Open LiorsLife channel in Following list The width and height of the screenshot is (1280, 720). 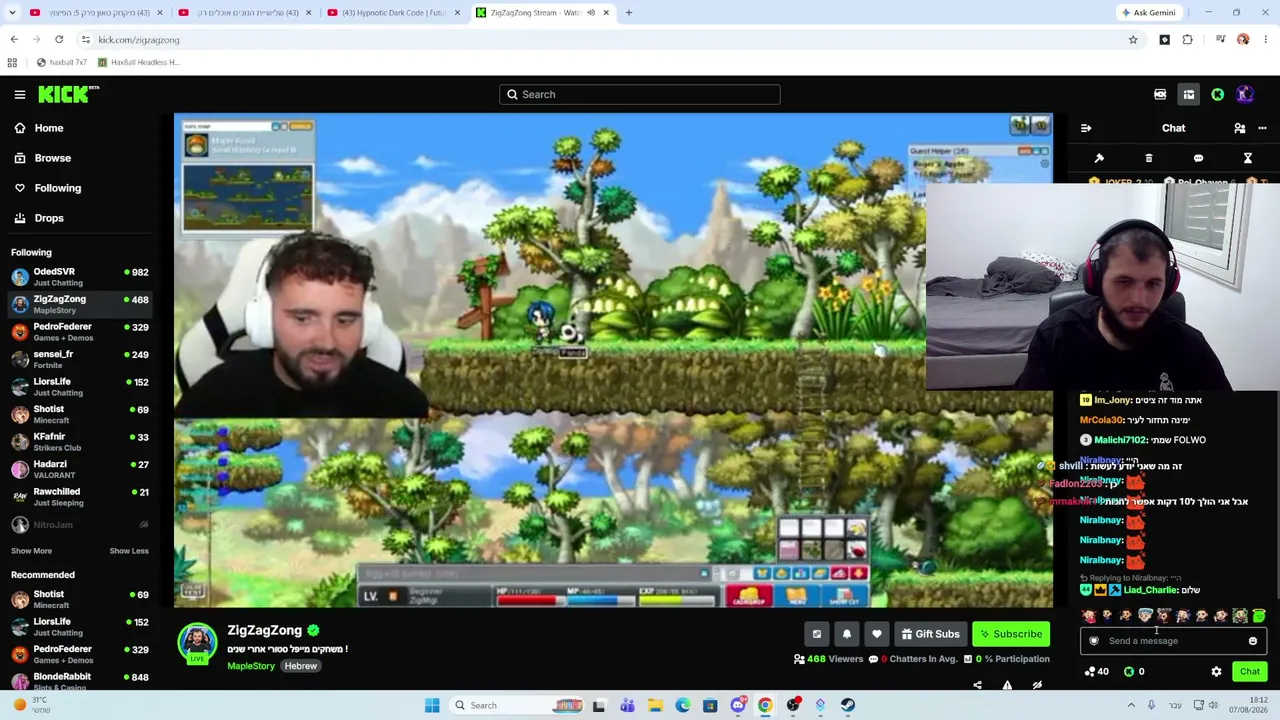click(x=80, y=387)
